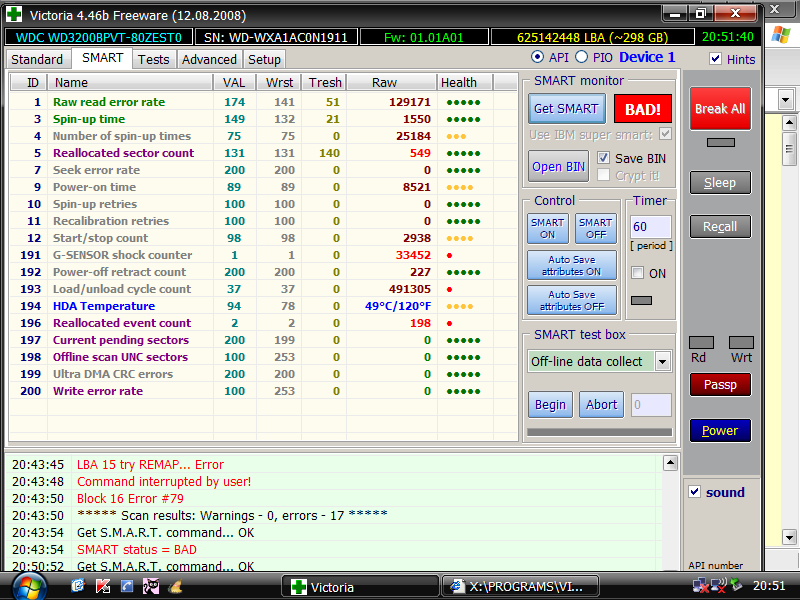Switch to the Advanced tab

coord(209,59)
